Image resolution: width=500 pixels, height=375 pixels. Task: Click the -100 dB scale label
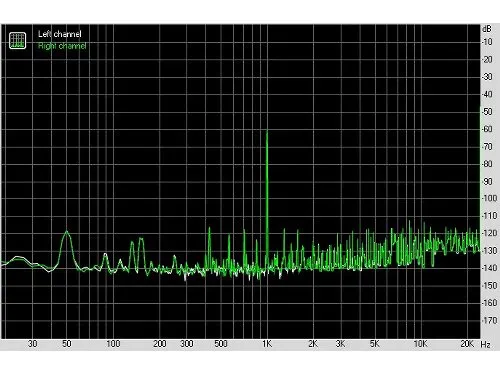coord(489,198)
